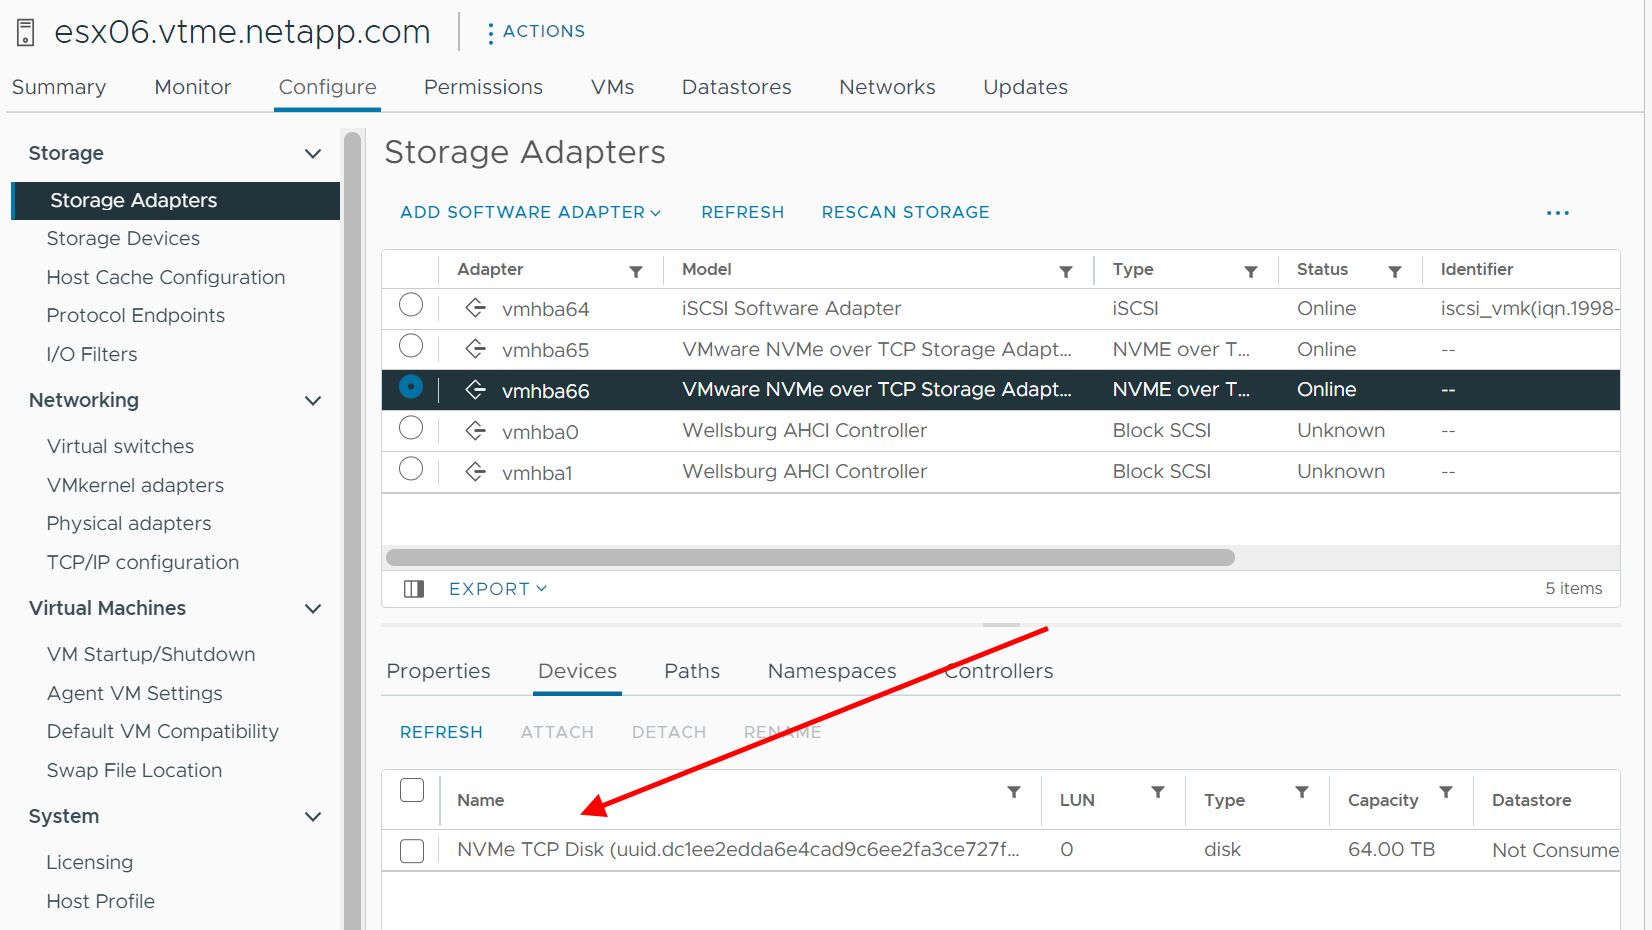The image size is (1652, 930).
Task: Click the Type column filter in adapters table
Action: point(1251,271)
